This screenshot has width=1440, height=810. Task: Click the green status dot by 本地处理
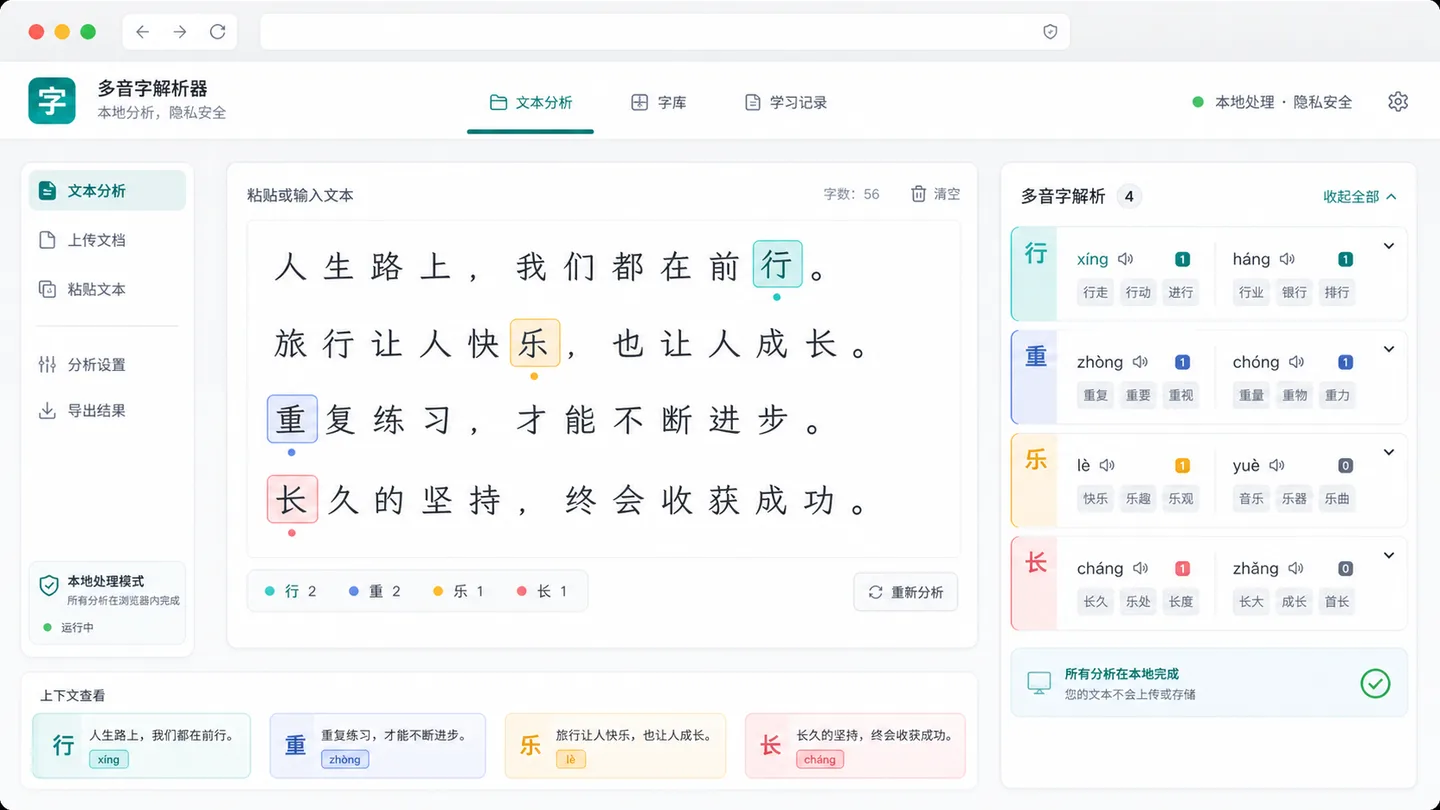1198,102
